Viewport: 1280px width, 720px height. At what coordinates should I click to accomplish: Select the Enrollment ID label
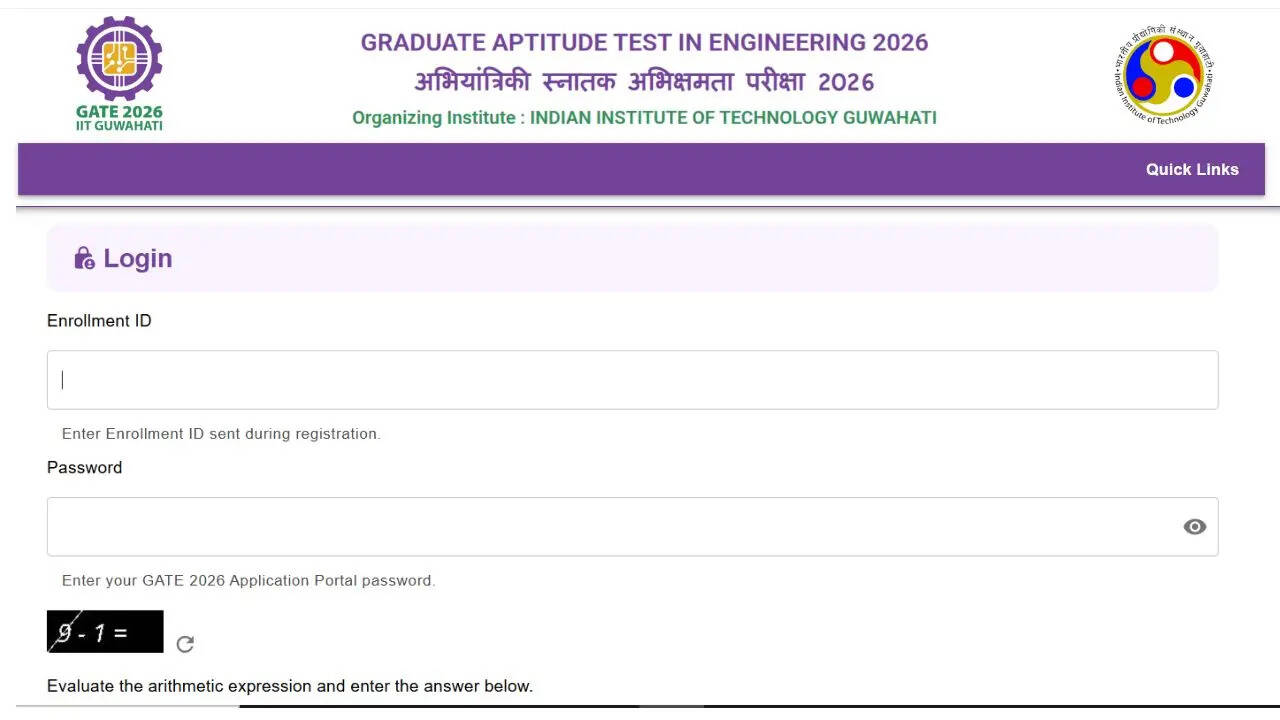click(x=99, y=321)
